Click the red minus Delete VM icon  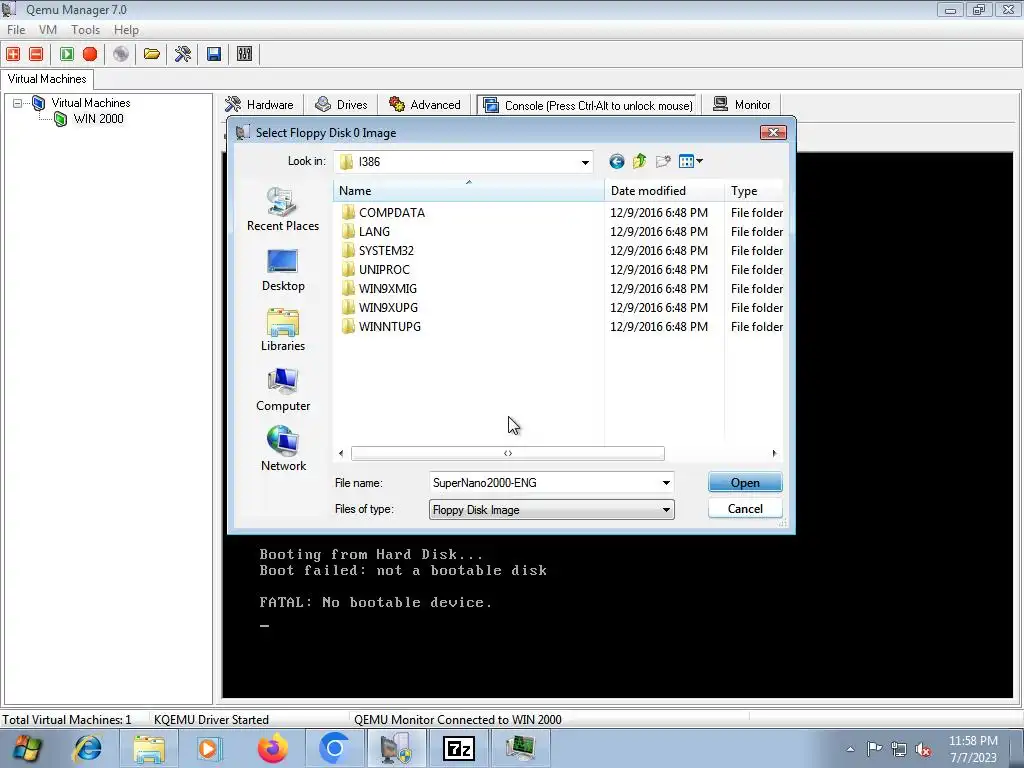pos(36,54)
